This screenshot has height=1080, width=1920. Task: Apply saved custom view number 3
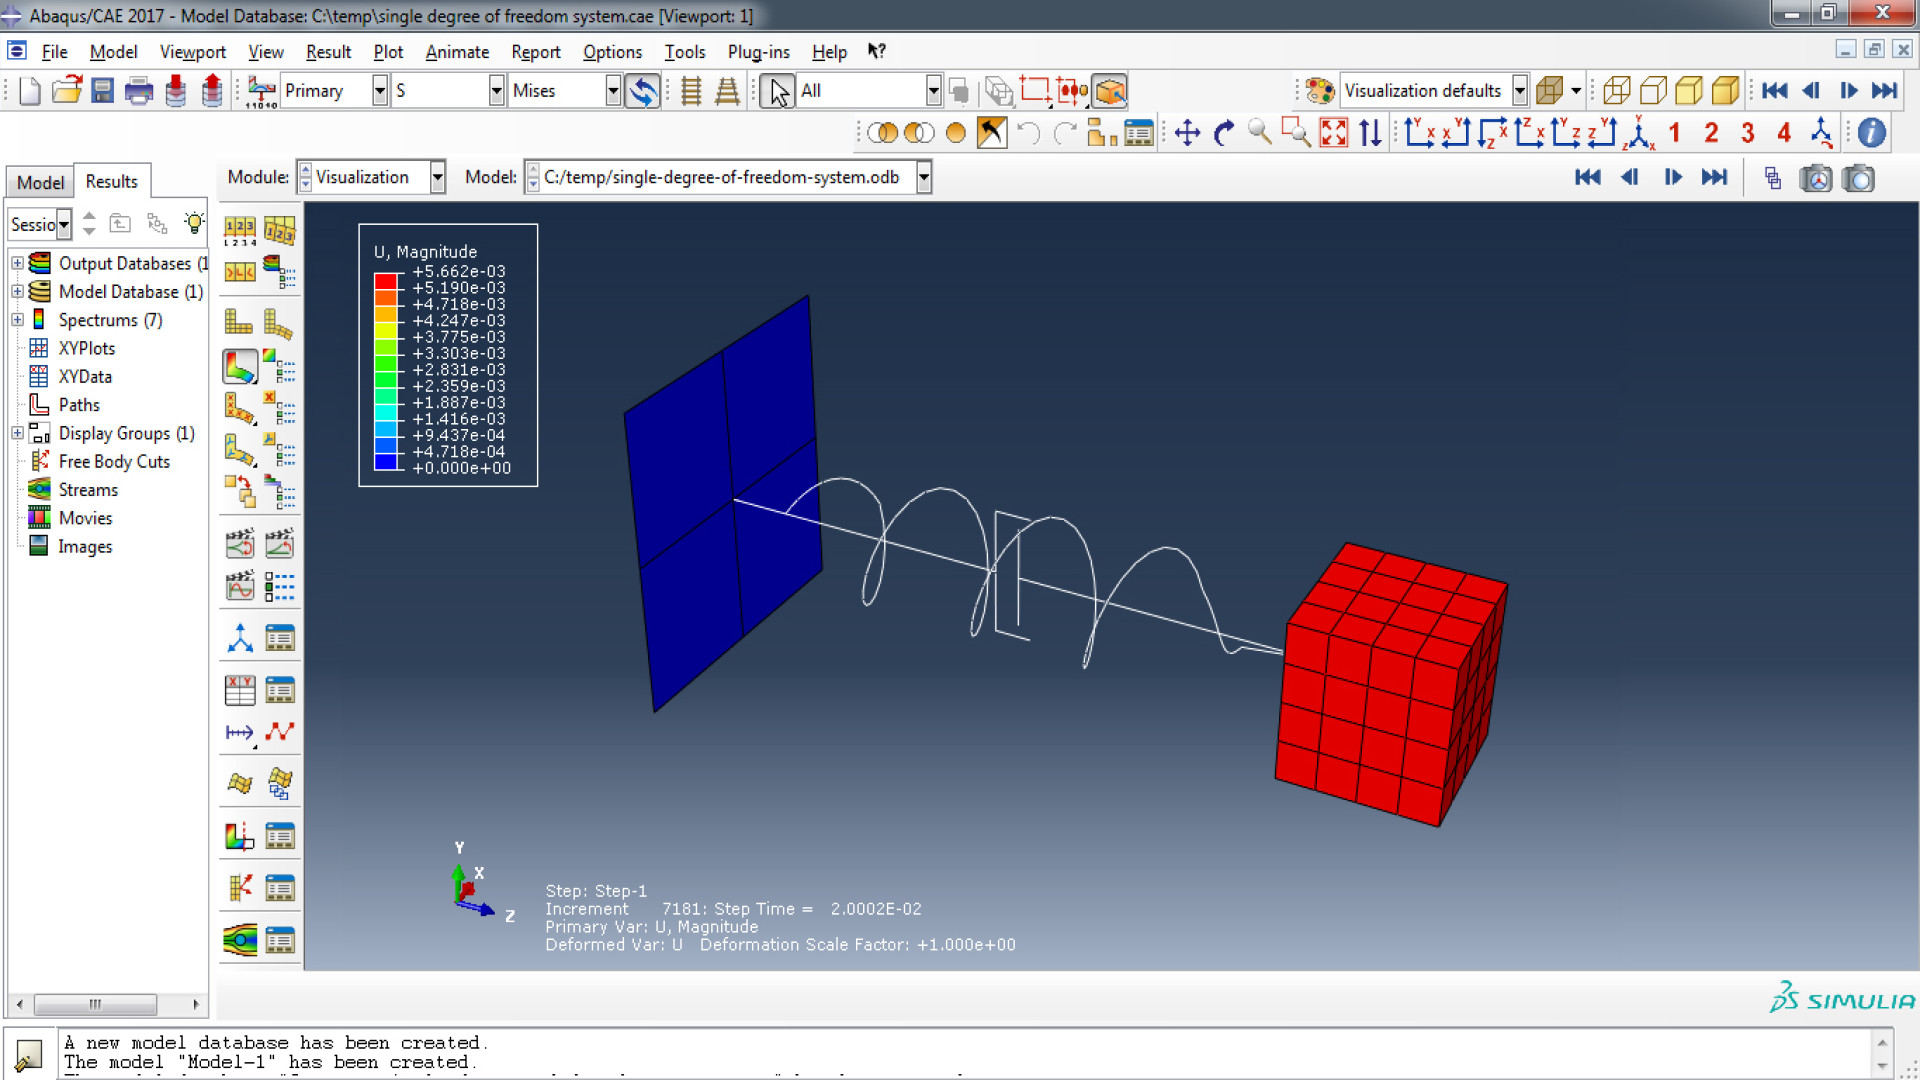1747,133
